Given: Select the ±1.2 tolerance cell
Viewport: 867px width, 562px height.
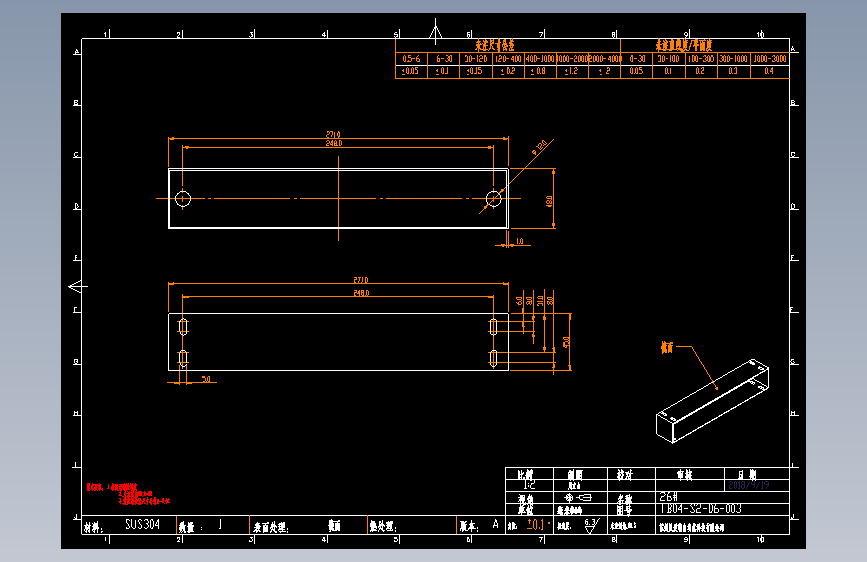Looking at the screenshot, I should (572, 71).
